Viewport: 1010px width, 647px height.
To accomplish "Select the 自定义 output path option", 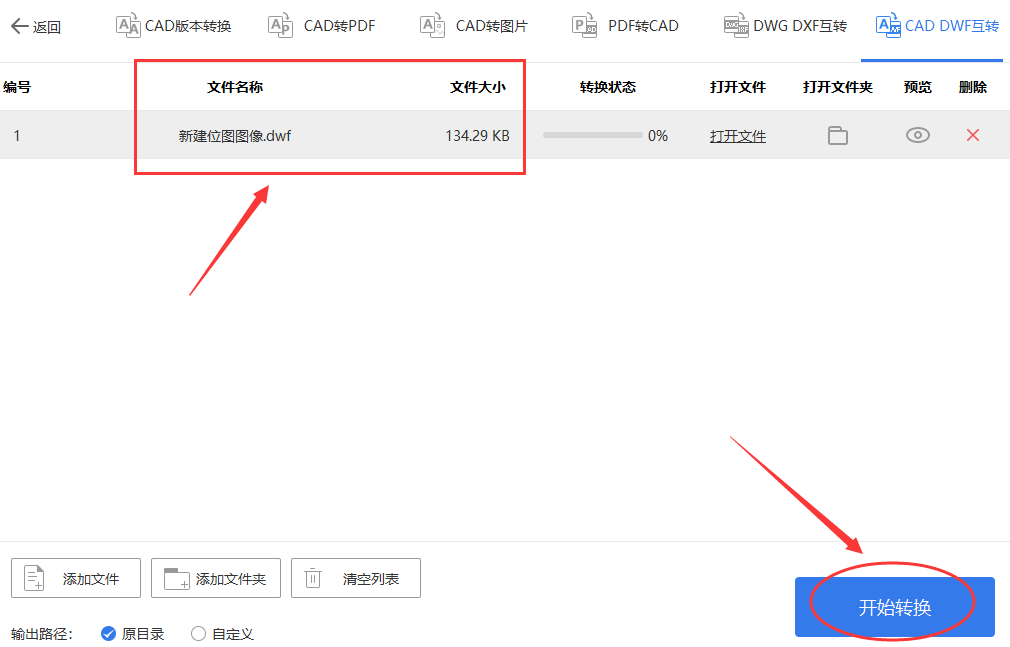I will coord(222,634).
